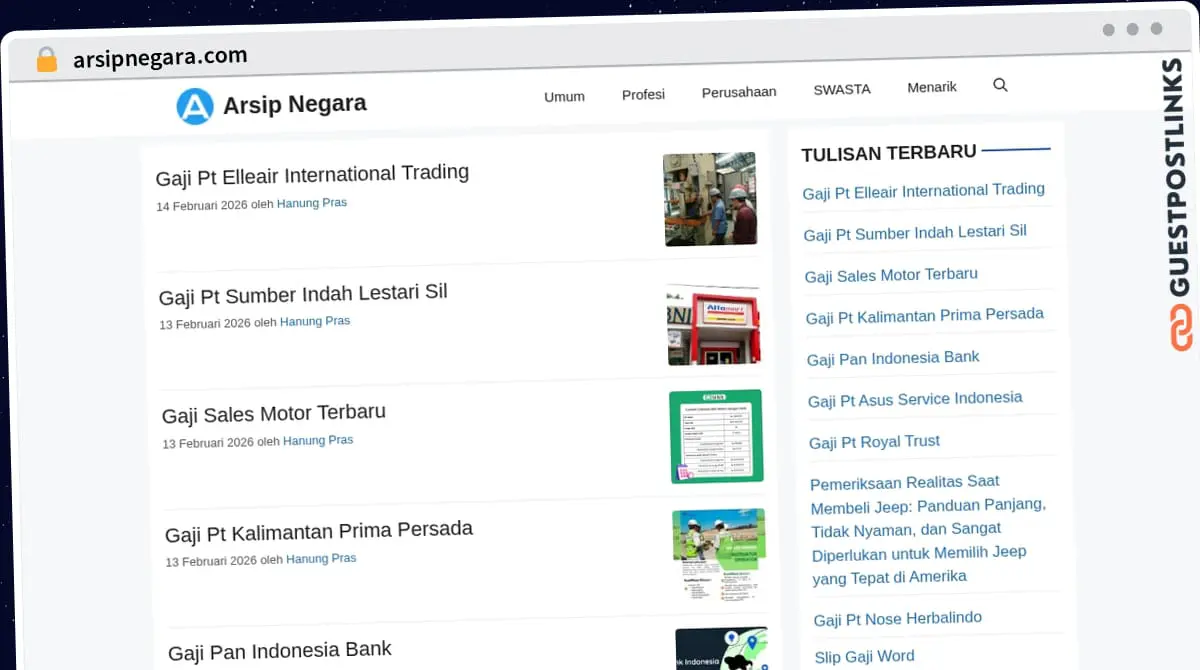This screenshot has width=1200, height=670.
Task: Click the arsipnegara.com address bar text
Action: (x=160, y=57)
